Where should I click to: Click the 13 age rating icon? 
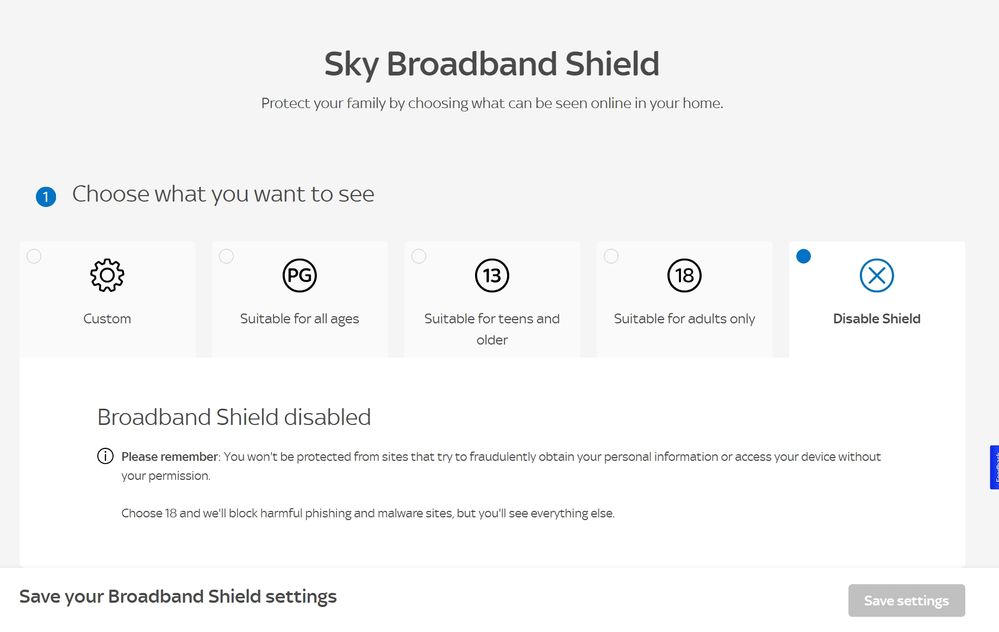click(491, 275)
